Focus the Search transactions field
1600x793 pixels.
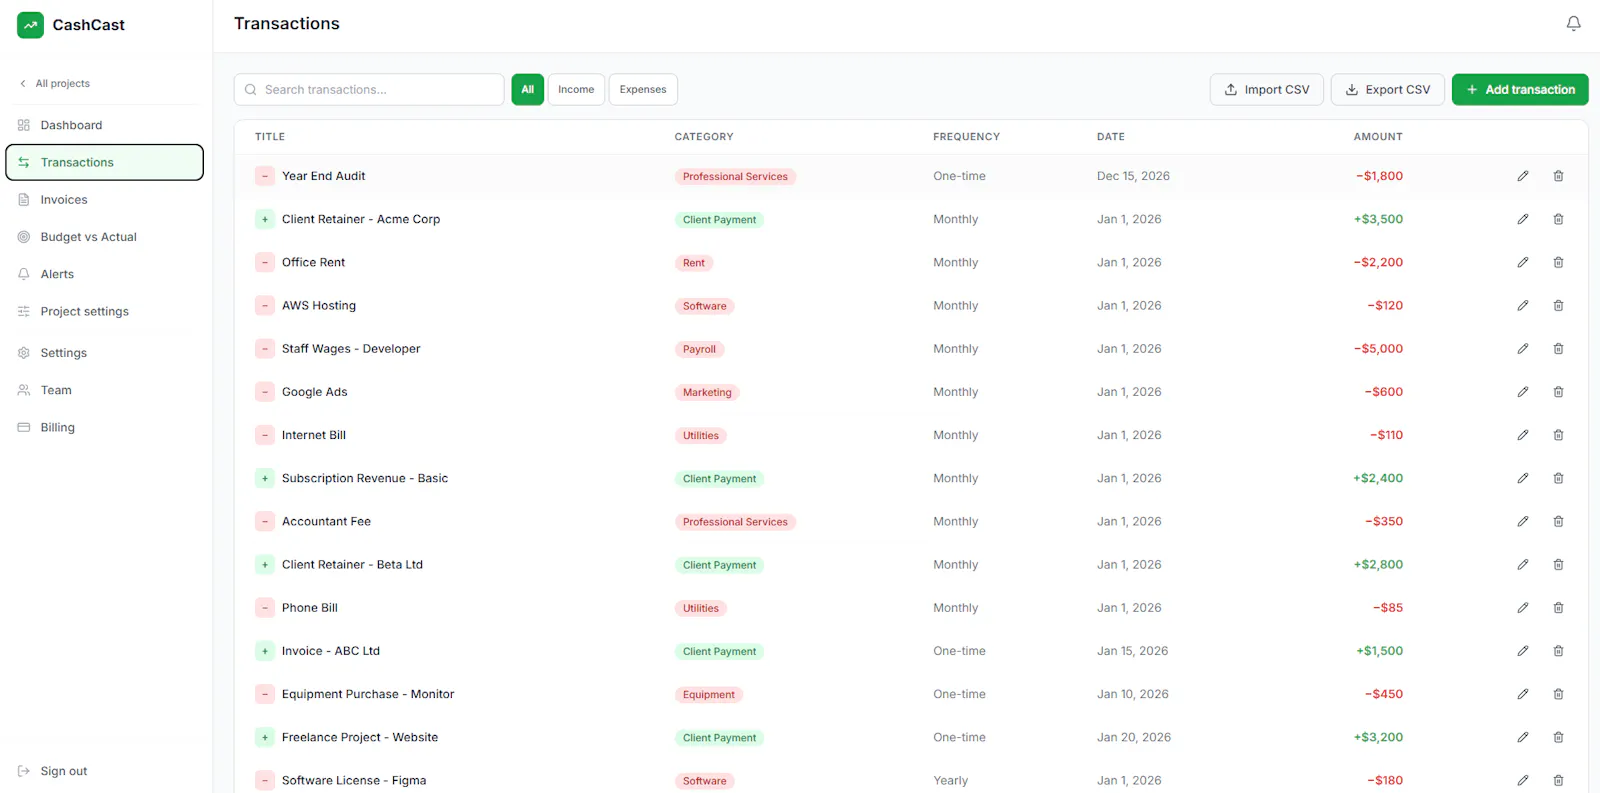point(369,89)
